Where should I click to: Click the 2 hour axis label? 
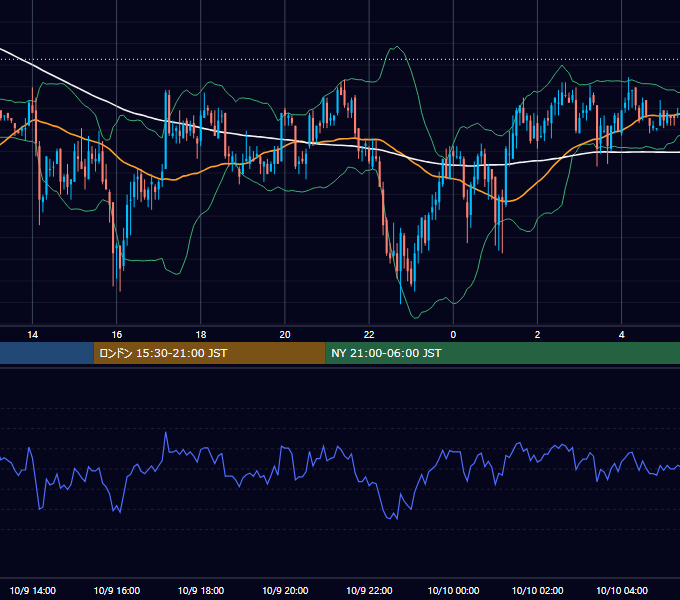pos(537,335)
